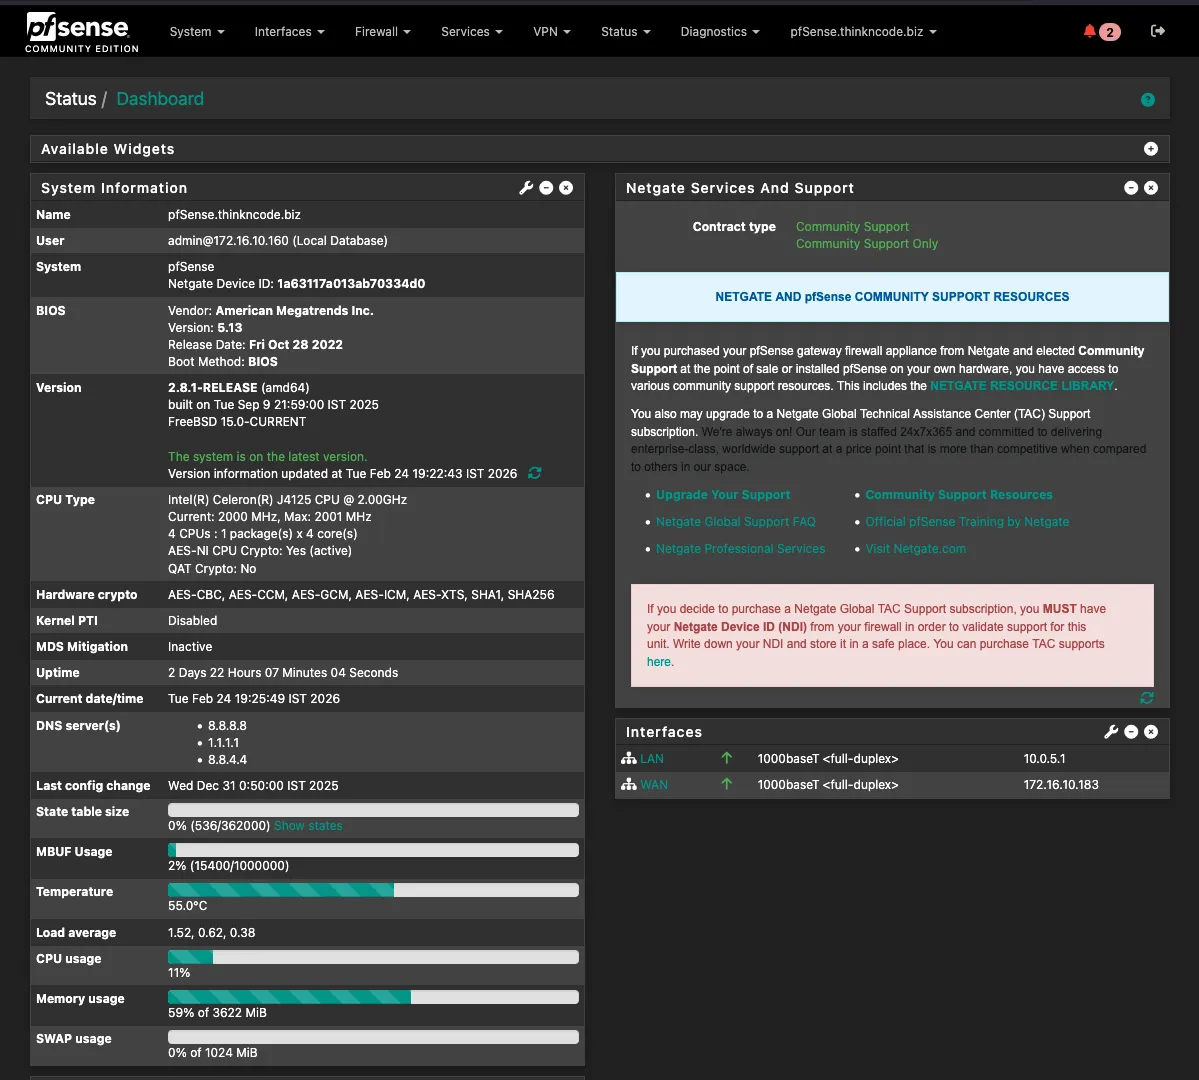This screenshot has width=1199, height=1080.
Task: Open the Firewall dropdown menu
Action: [x=382, y=32]
